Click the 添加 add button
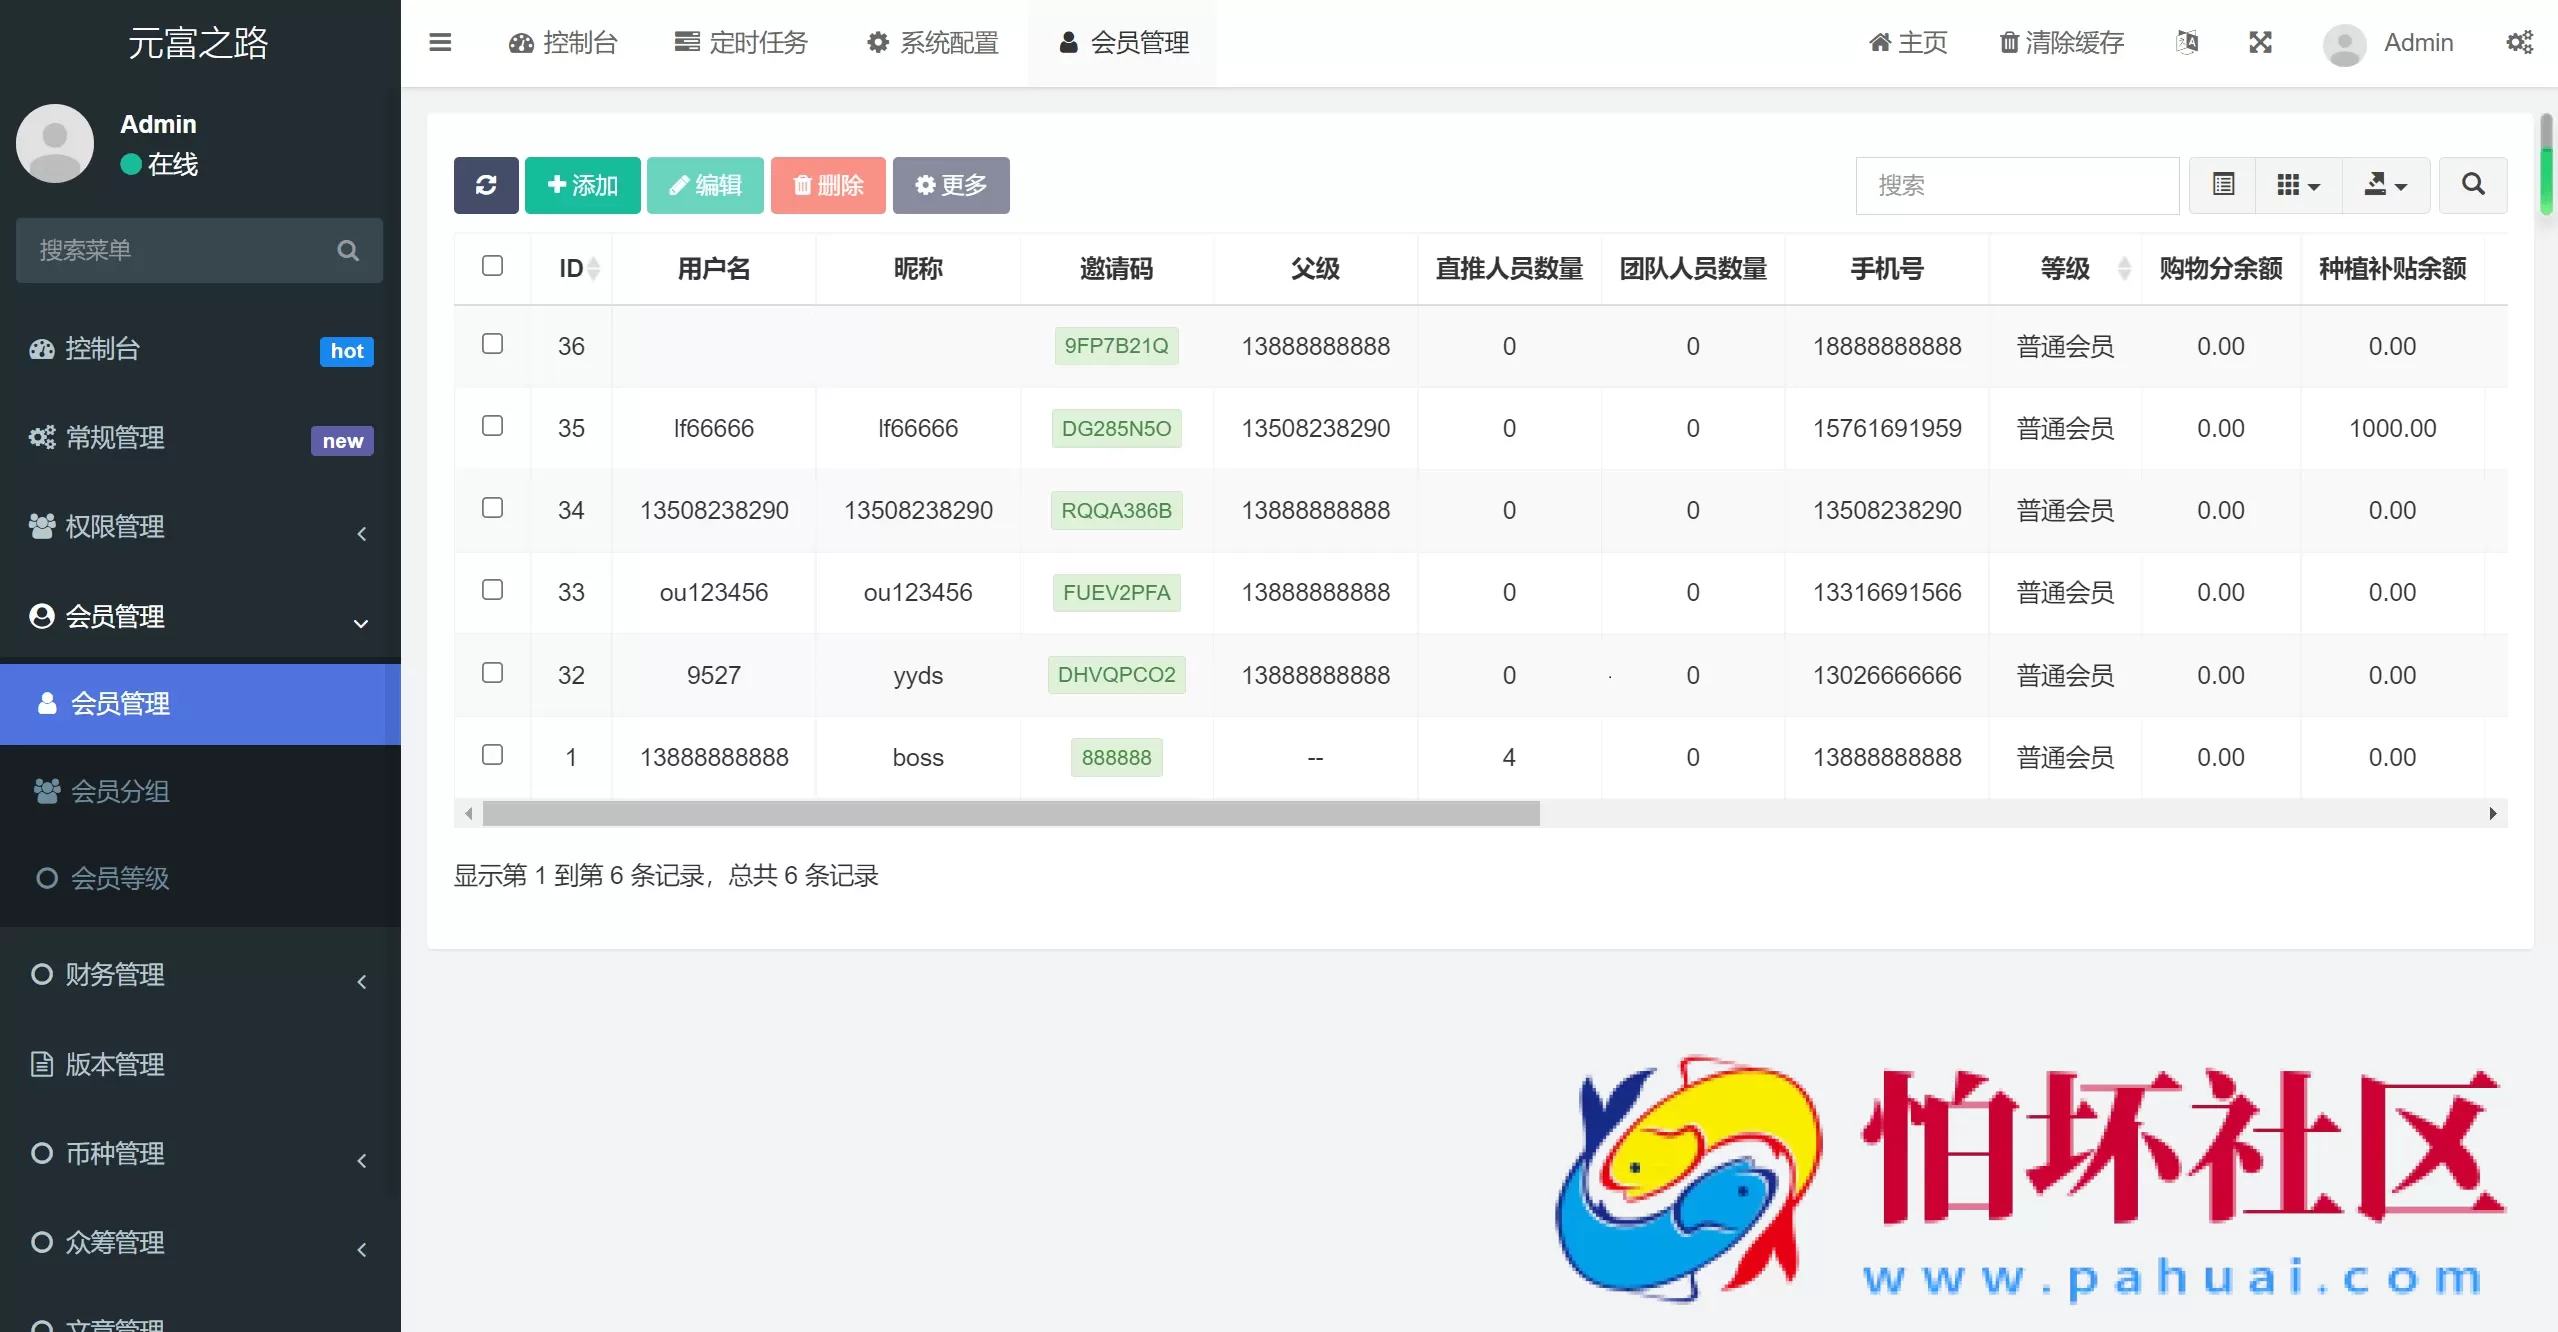This screenshot has height=1332, width=2558. point(582,185)
